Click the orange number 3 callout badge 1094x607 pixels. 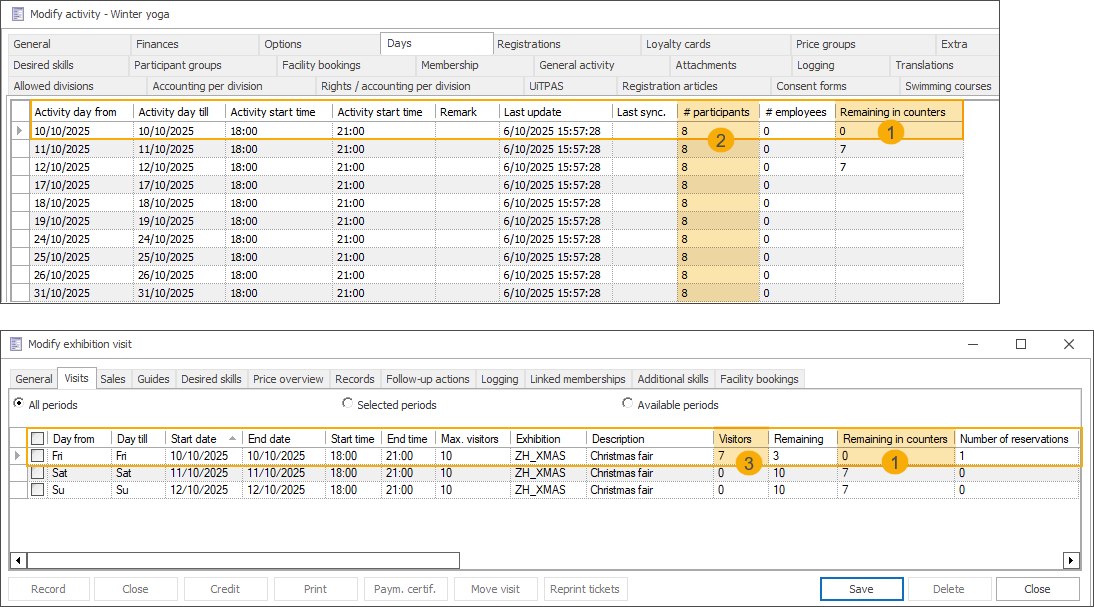(747, 462)
